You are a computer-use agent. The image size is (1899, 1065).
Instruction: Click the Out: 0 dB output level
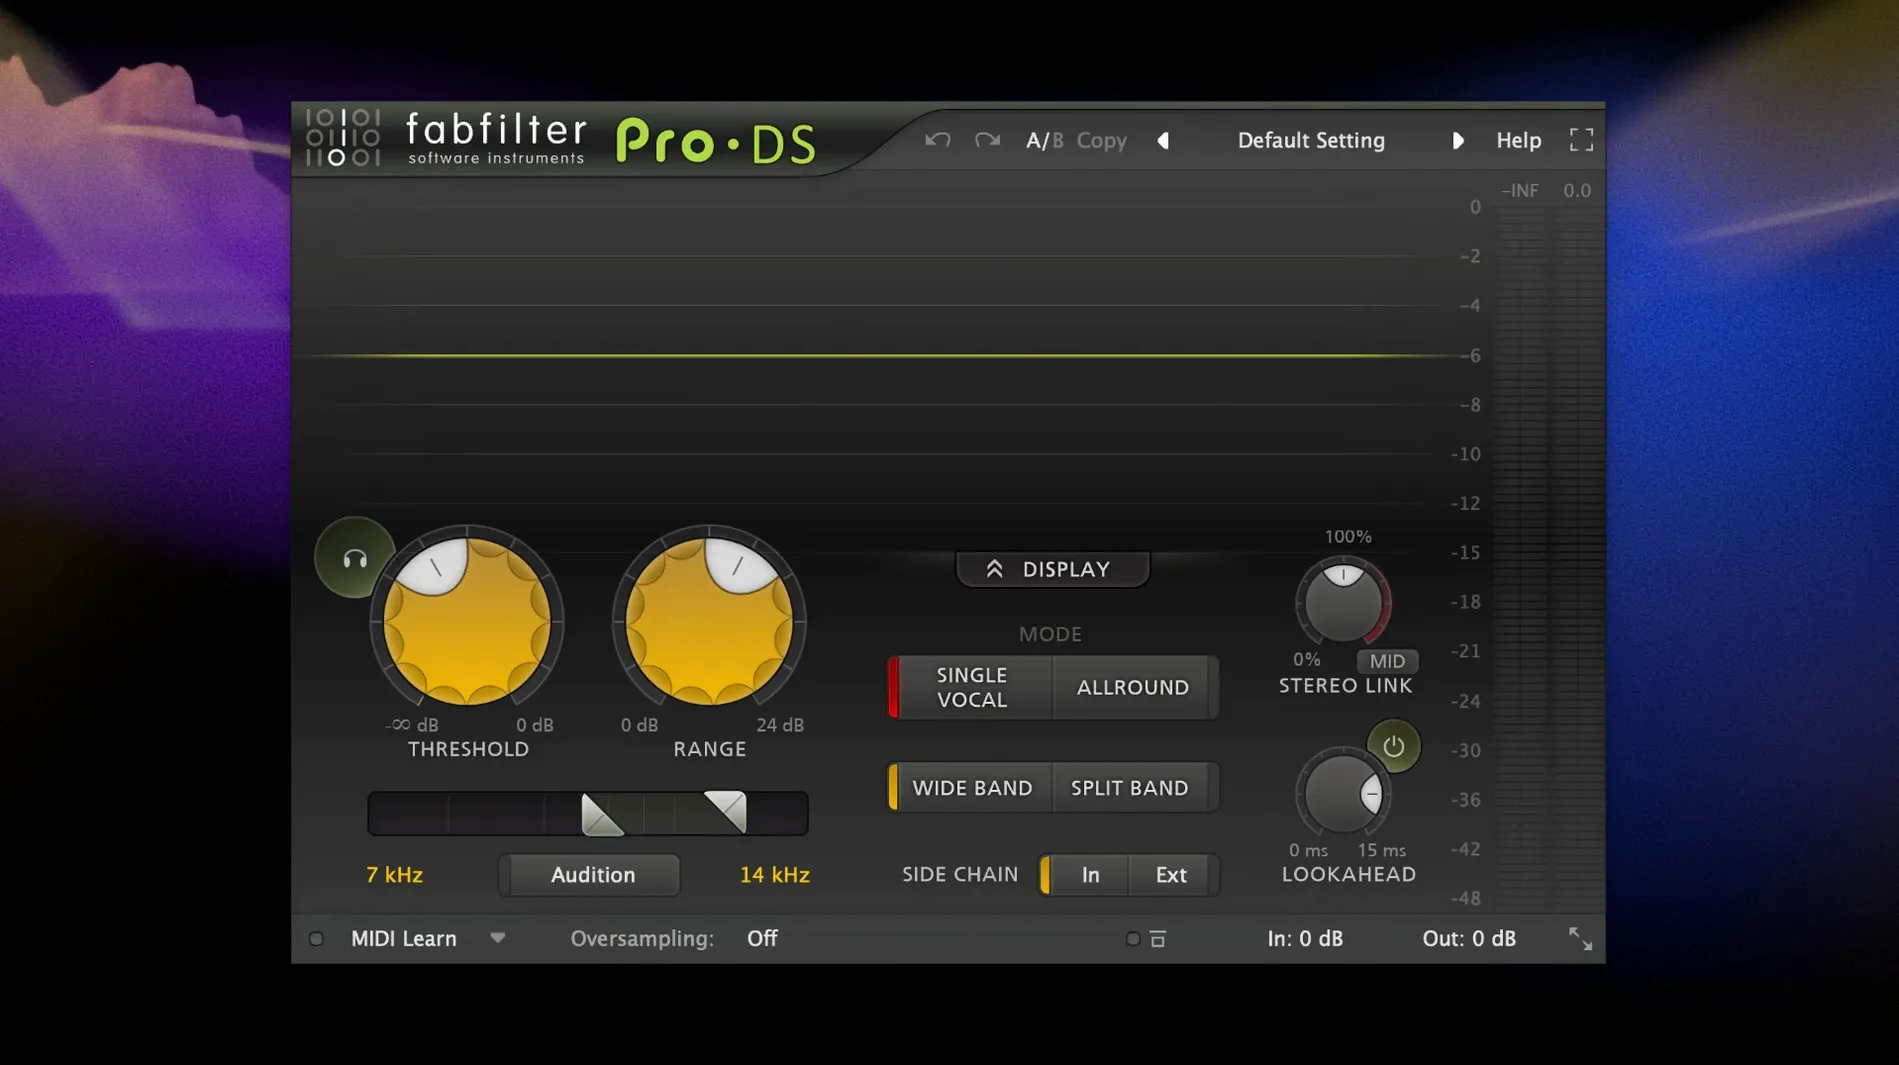click(1469, 939)
